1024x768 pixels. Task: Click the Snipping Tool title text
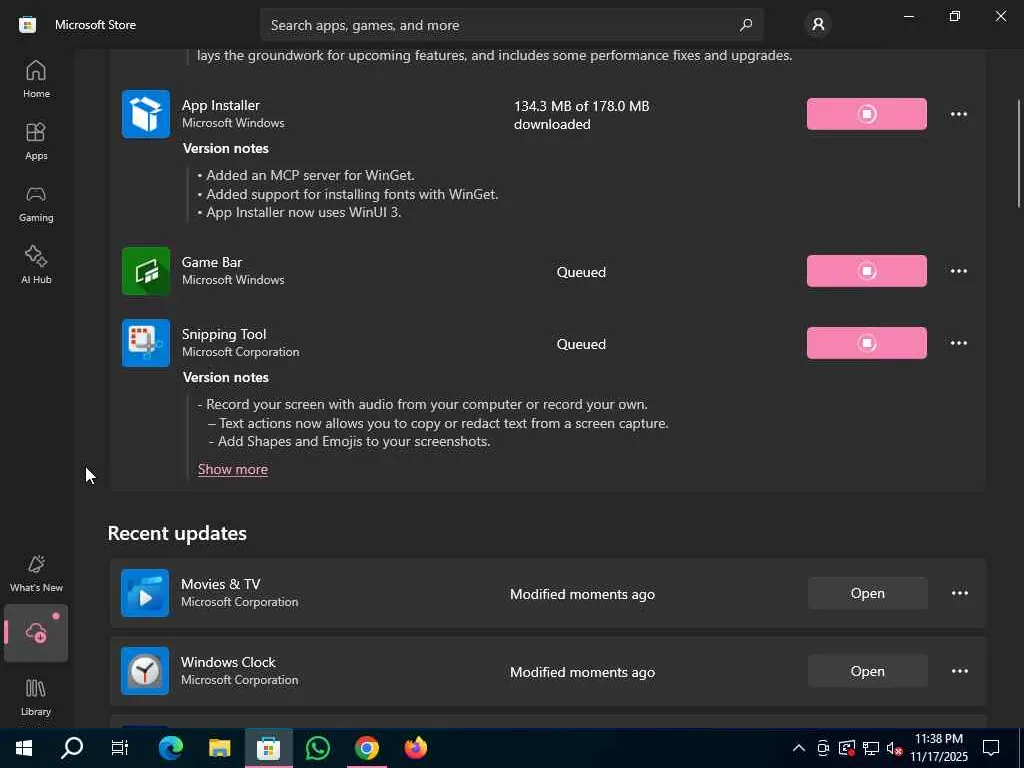(224, 334)
